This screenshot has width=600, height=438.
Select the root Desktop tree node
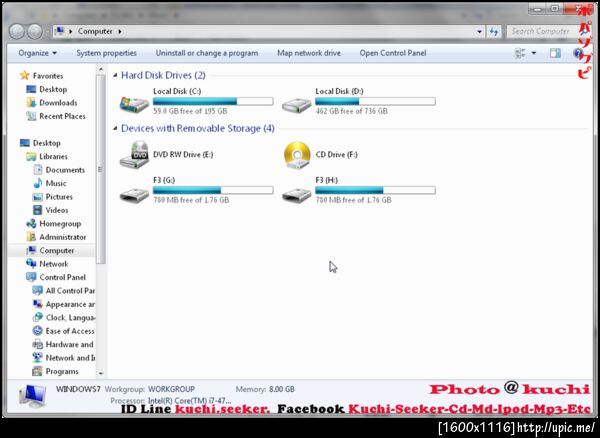(x=46, y=143)
